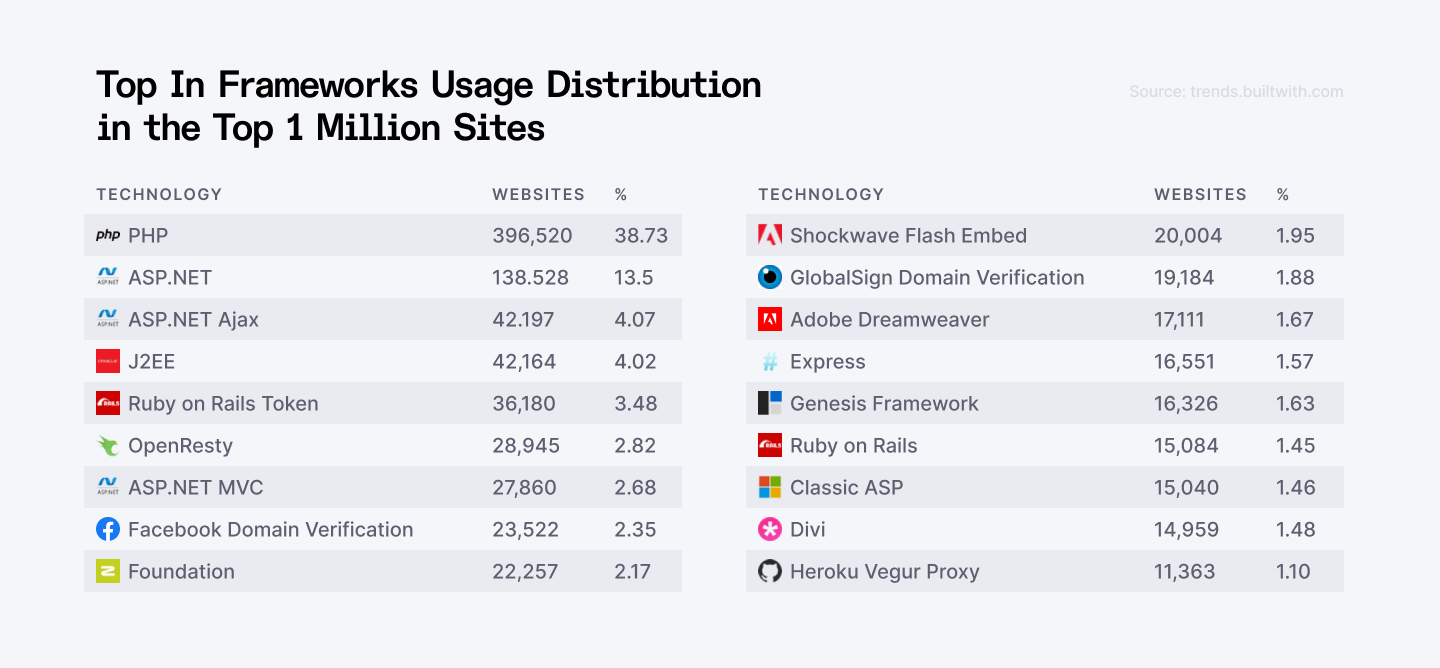Click the Classic ASP Microsoft icon
This screenshot has height=668, width=1440.
coord(770,488)
